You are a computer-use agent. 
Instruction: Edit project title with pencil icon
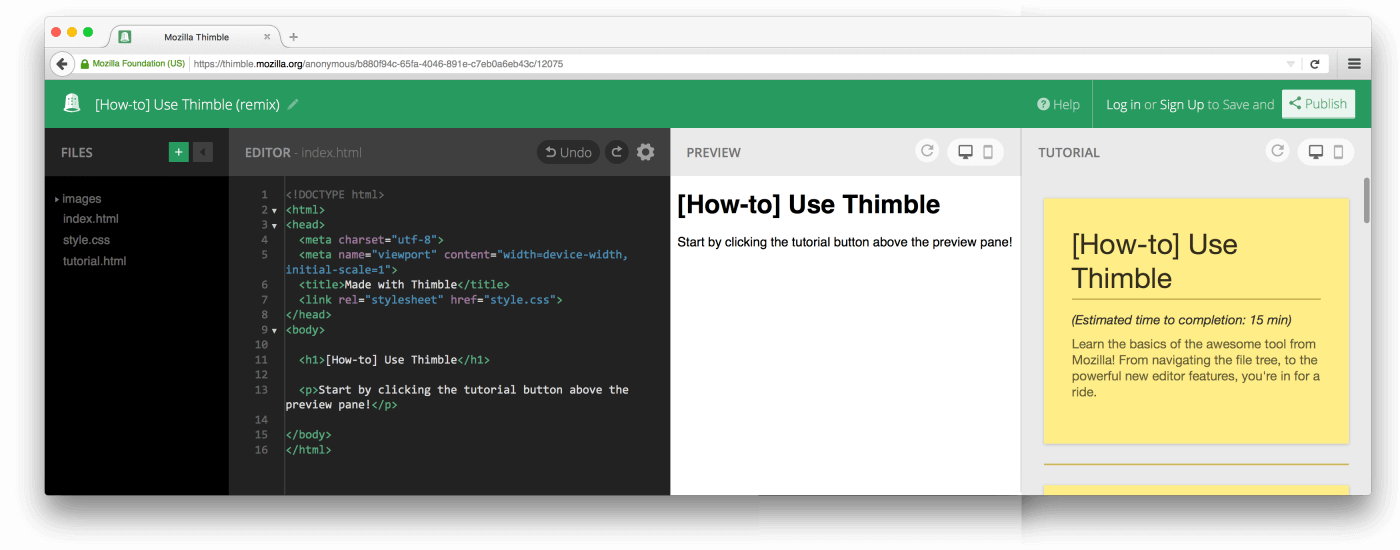coord(293,104)
